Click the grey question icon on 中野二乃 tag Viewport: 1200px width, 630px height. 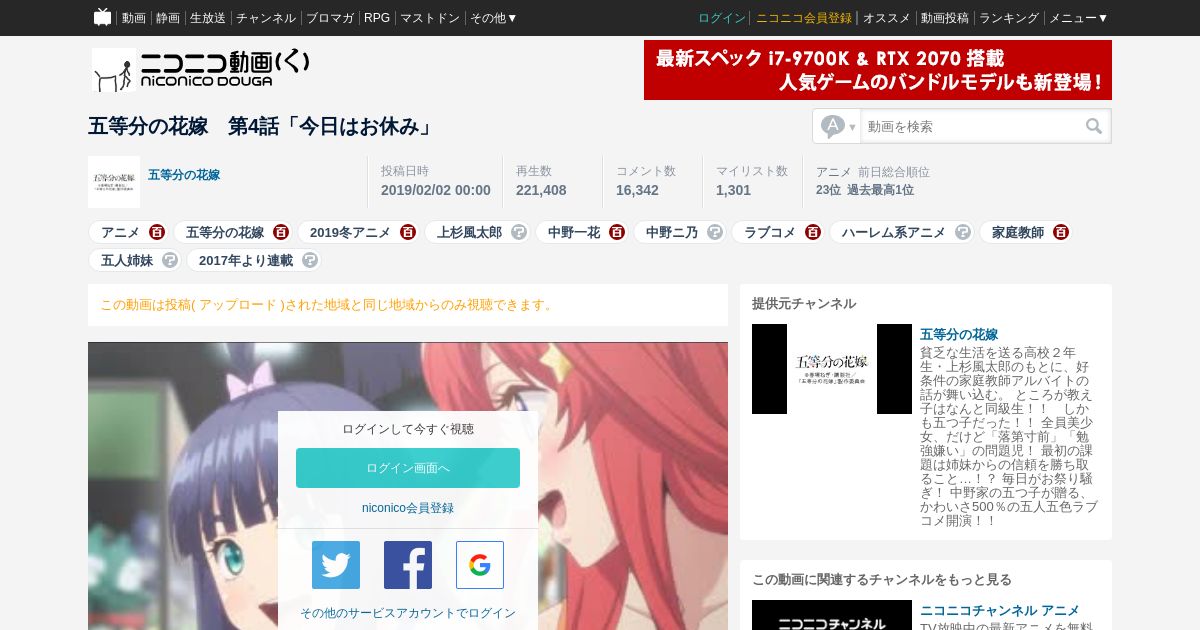tap(715, 232)
